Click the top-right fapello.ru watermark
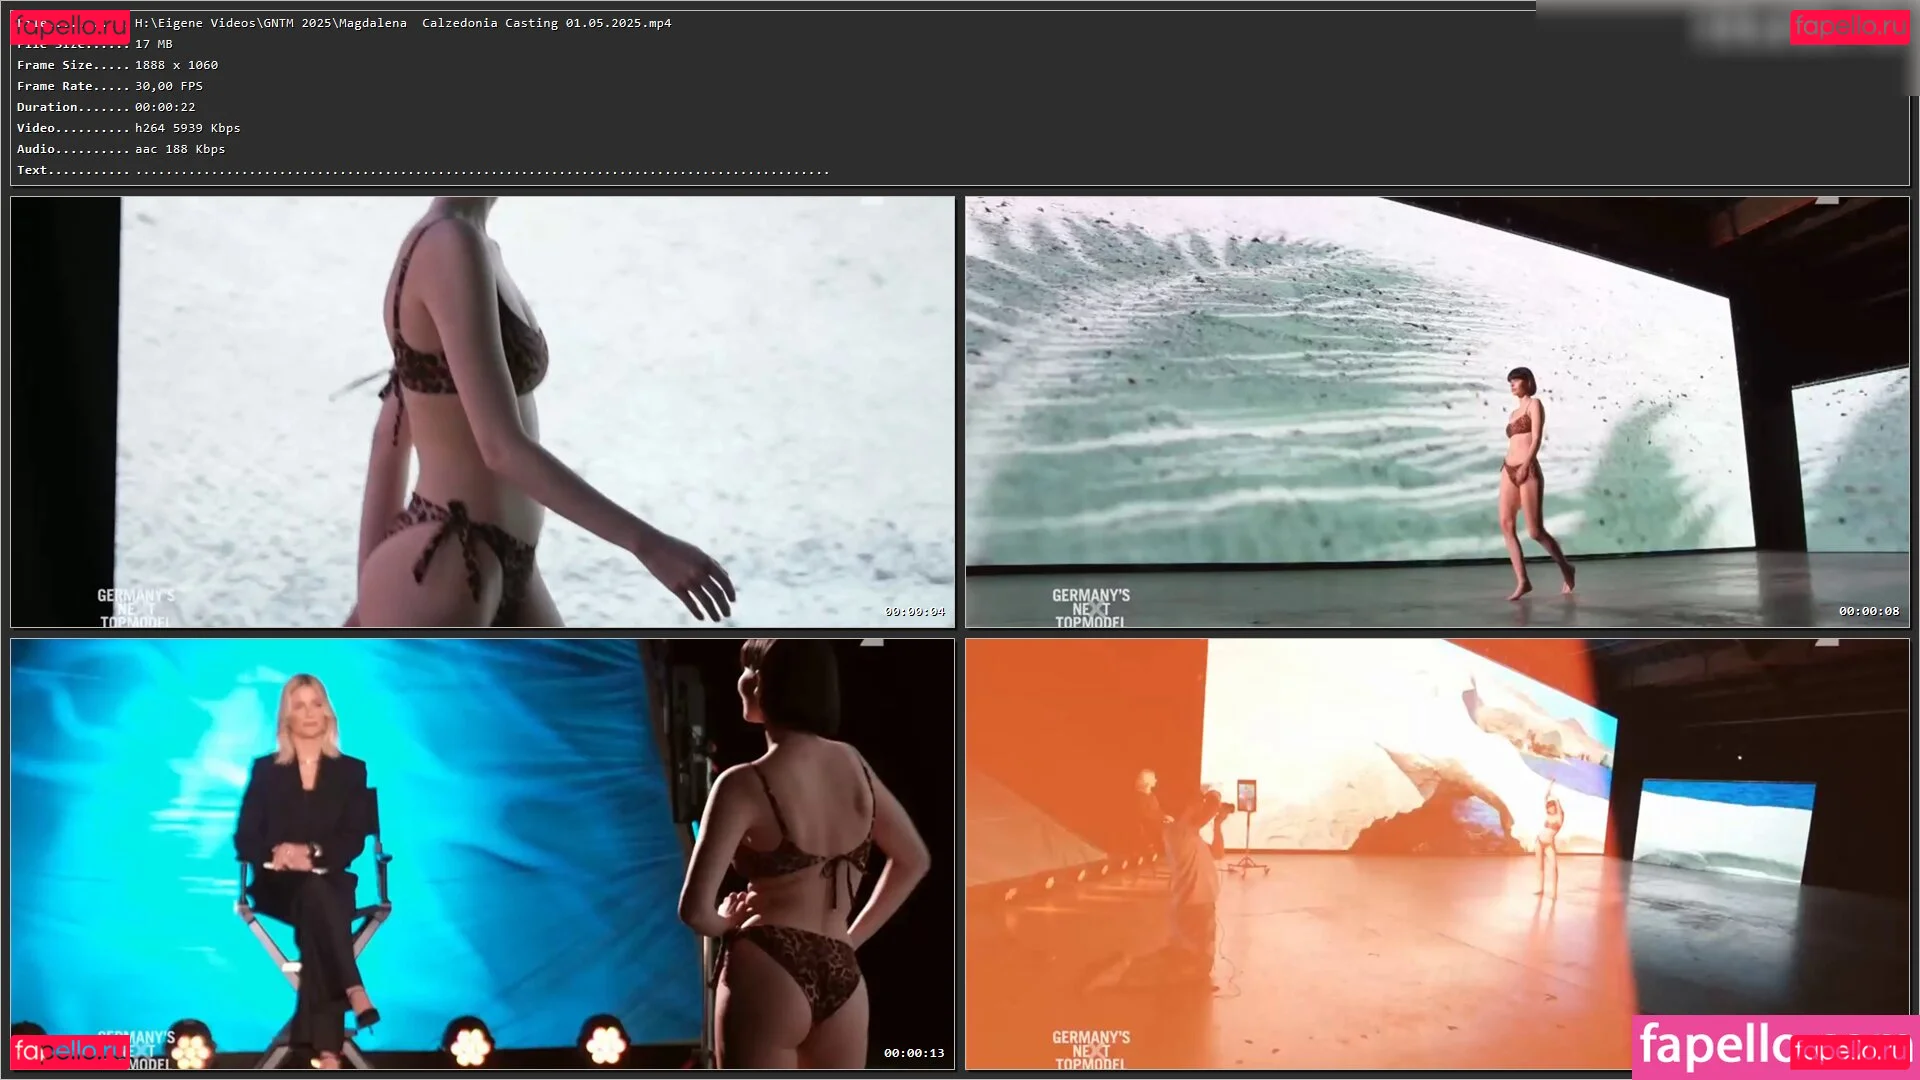The image size is (1920, 1080). click(x=1849, y=26)
